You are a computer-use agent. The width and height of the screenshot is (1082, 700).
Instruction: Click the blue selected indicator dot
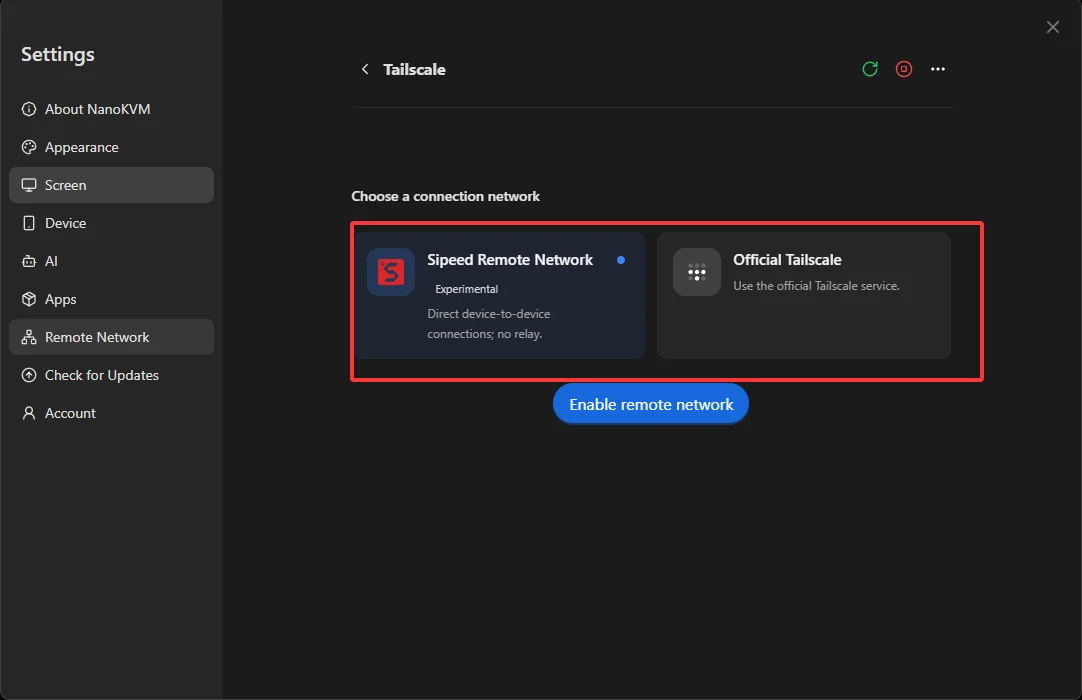click(621, 260)
